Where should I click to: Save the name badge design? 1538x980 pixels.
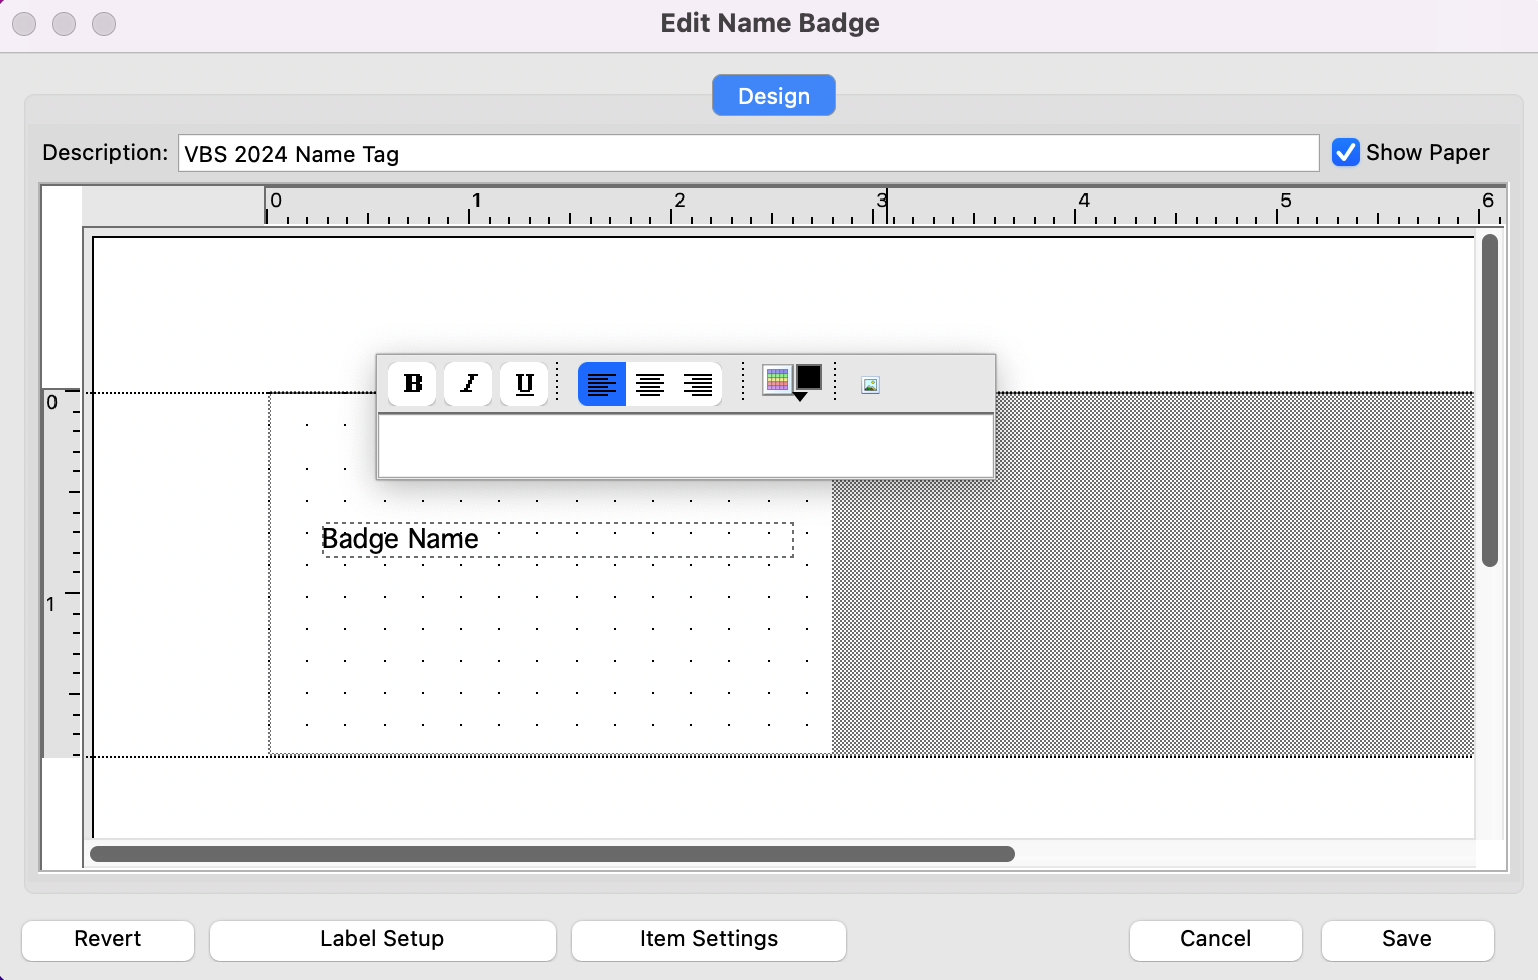coord(1406,939)
